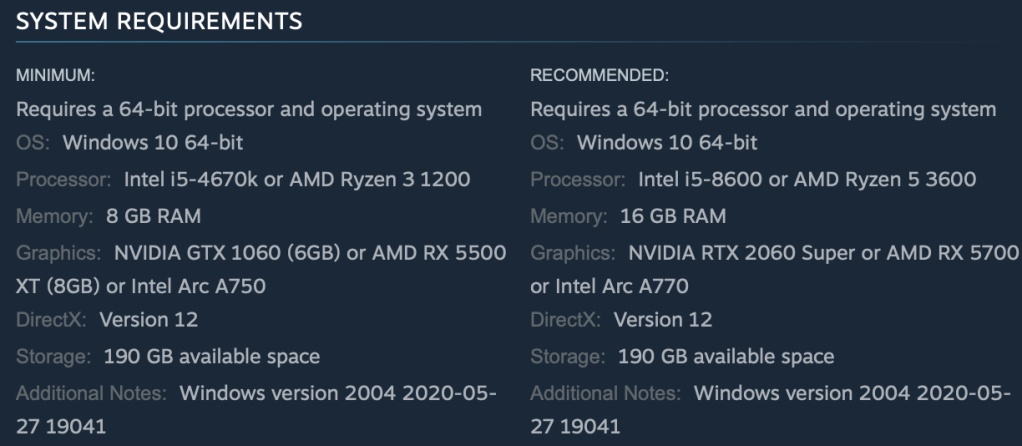The width and height of the screenshot is (1022, 446).
Task: Click the 64-bit processor line under Recommended
Action: point(763,108)
